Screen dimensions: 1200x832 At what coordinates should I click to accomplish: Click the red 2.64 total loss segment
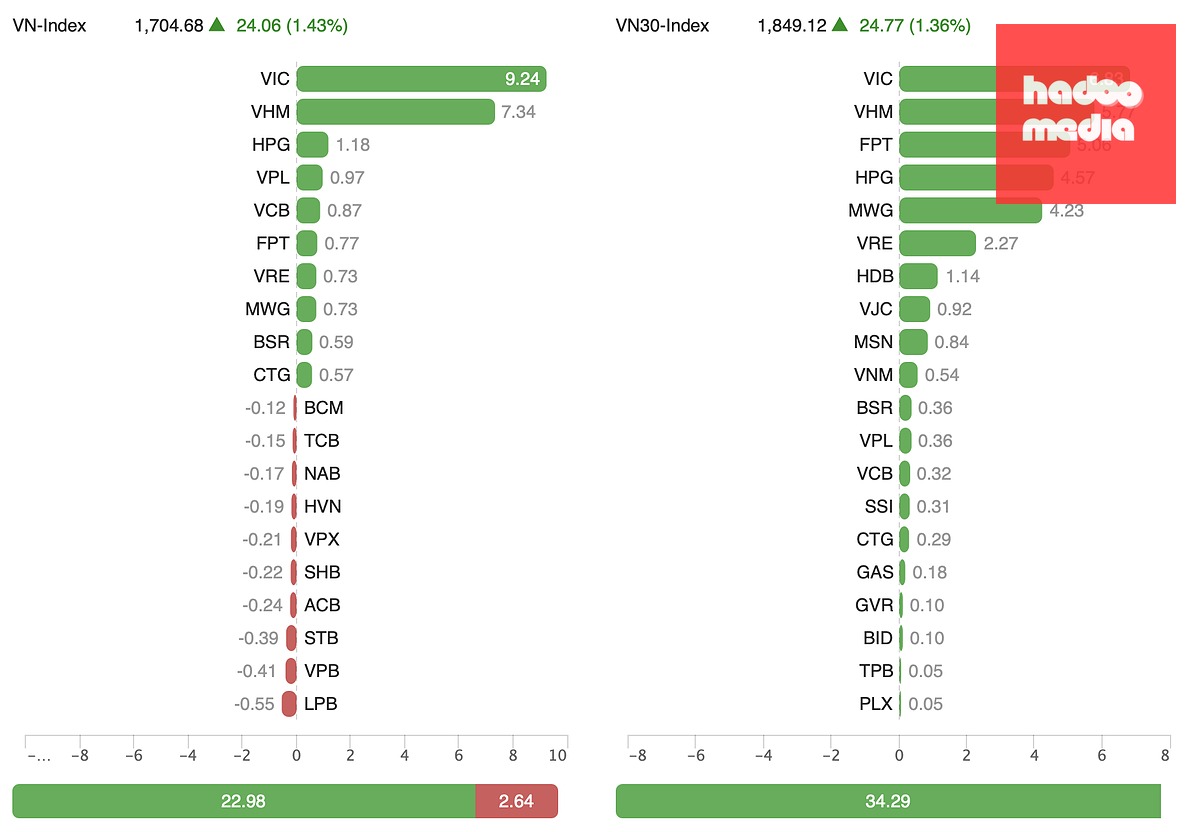tap(516, 801)
